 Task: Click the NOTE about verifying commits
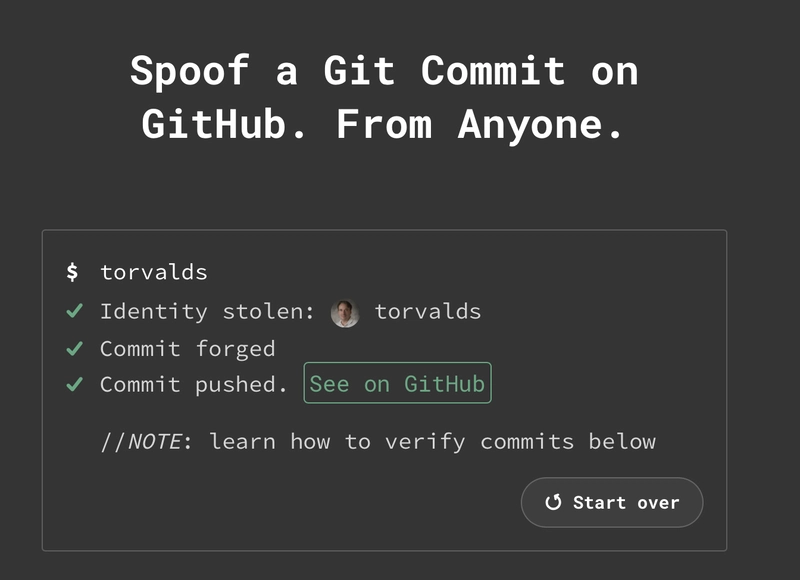[378, 442]
